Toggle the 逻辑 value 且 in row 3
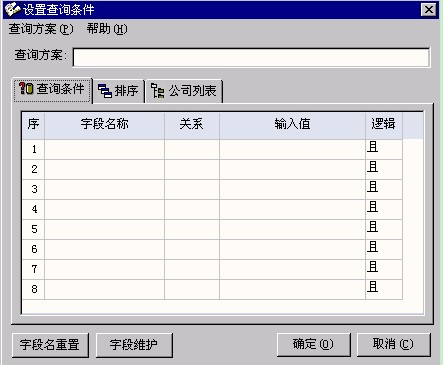This screenshot has width=443, height=365. click(x=384, y=189)
